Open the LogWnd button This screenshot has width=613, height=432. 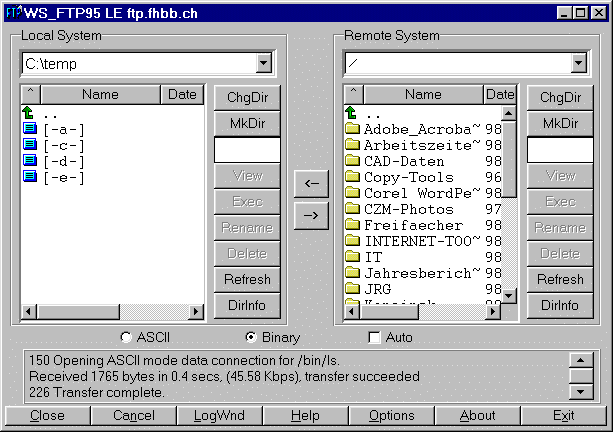(219, 415)
